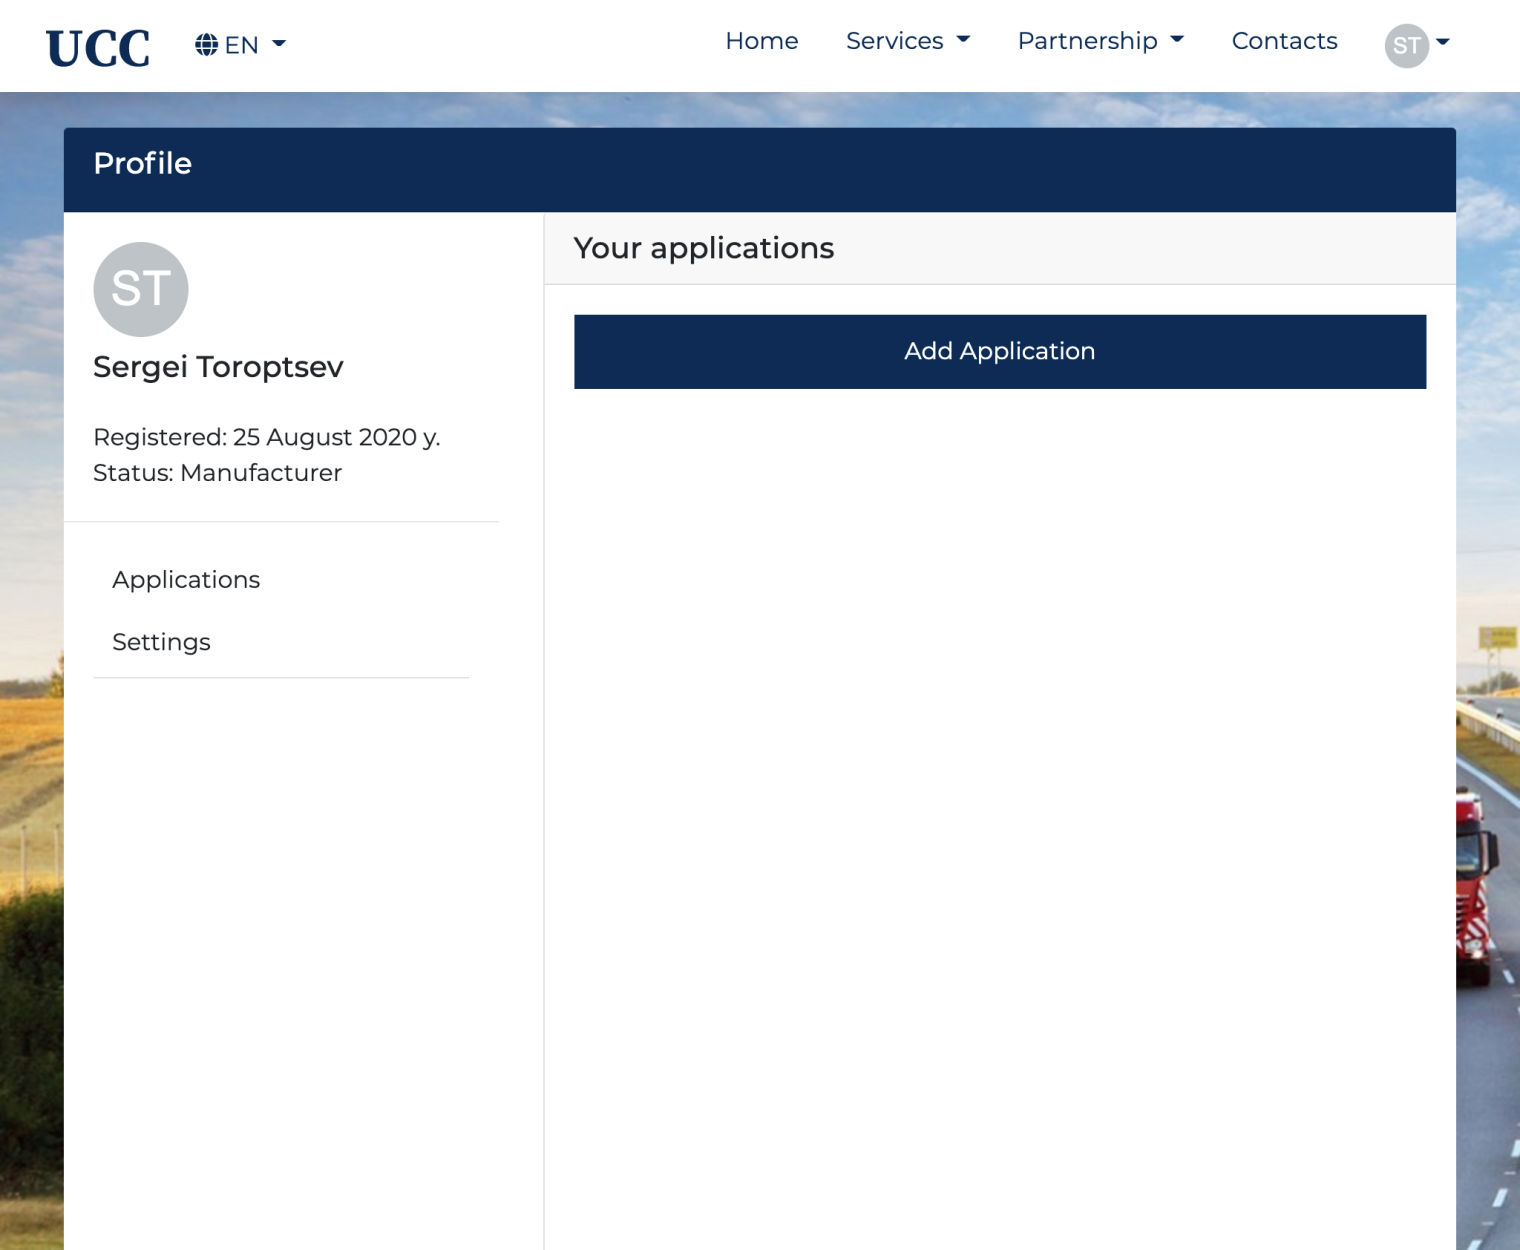
Task: Open the Services dropdown
Action: pos(895,41)
